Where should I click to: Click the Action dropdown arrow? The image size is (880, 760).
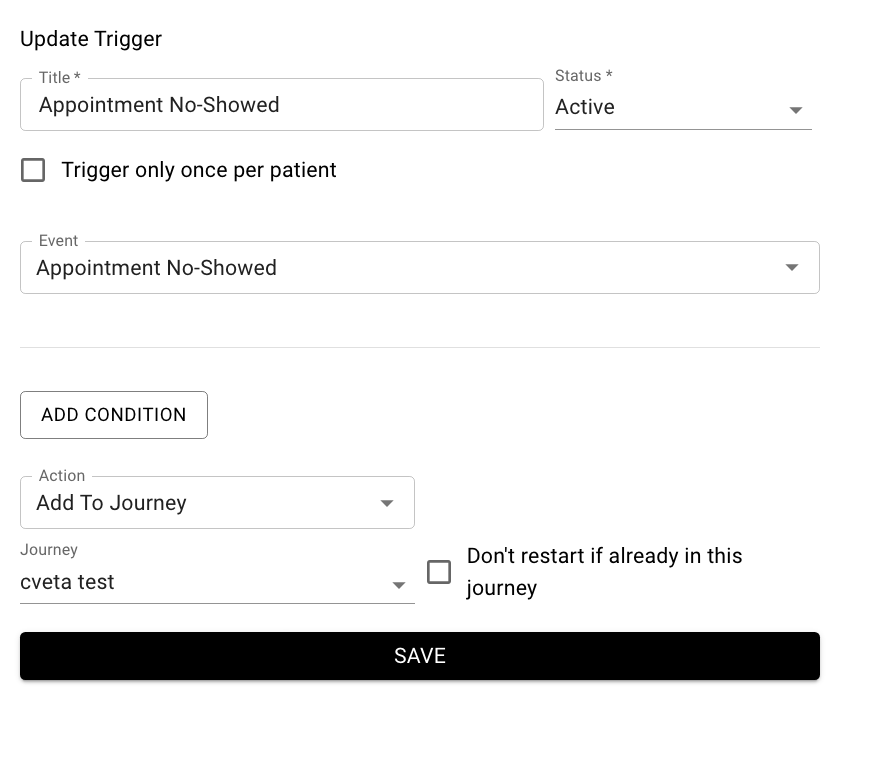pos(387,505)
